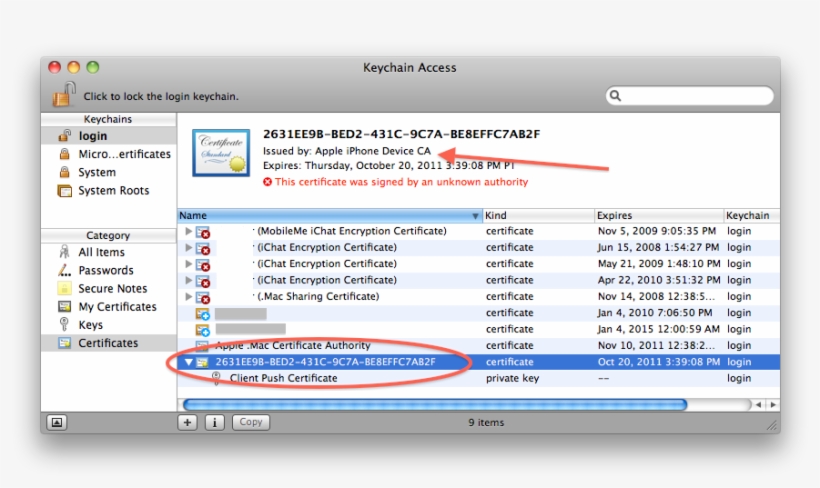The width and height of the screenshot is (820, 488).
Task: Click the Keys category key icon
Action: [64, 324]
